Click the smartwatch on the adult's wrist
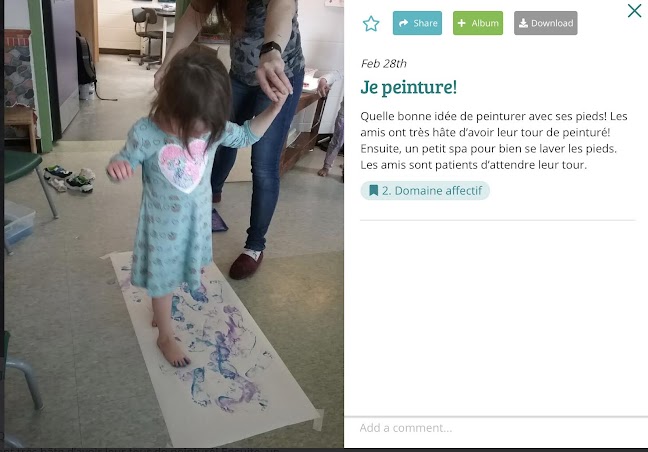Viewport: 648px width, 452px height. [270, 48]
